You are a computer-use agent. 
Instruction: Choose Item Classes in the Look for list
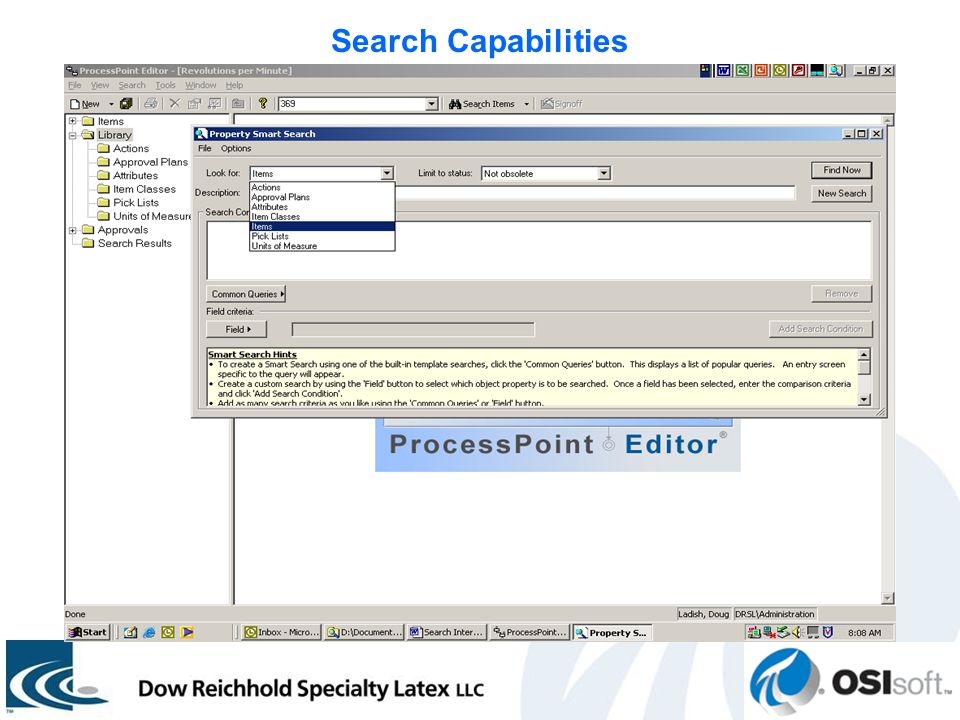(322, 217)
